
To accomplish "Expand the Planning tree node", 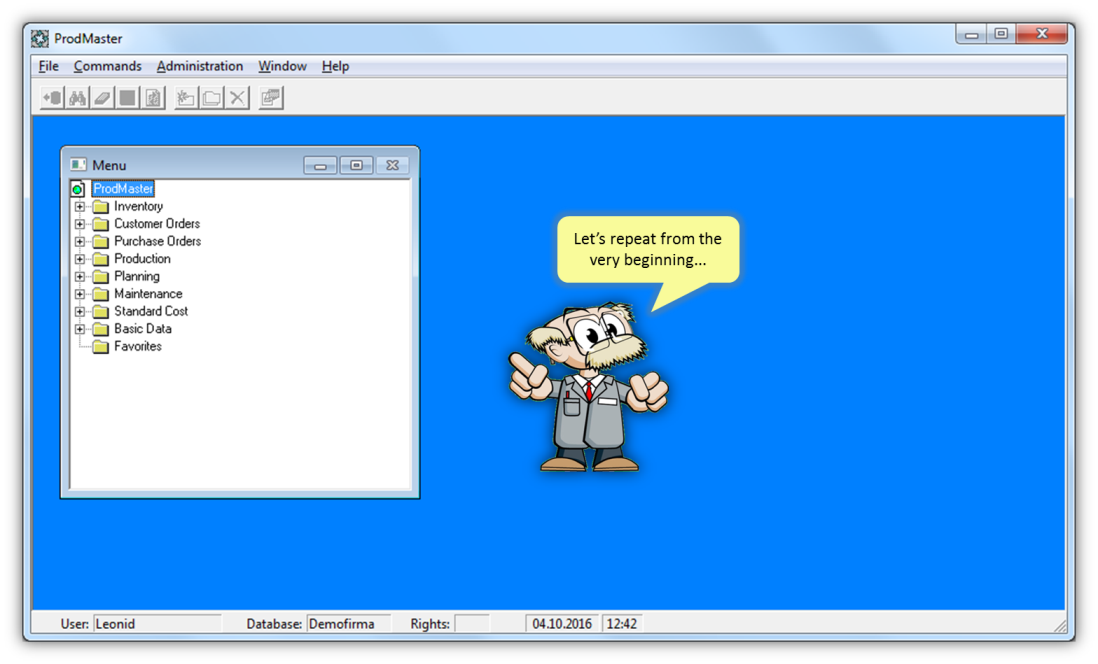I will 80,277.
